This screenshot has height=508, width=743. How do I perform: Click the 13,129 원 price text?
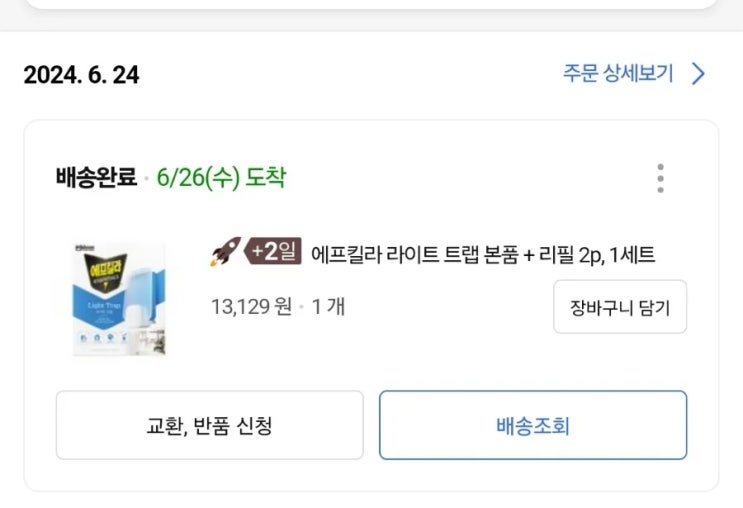tap(250, 306)
